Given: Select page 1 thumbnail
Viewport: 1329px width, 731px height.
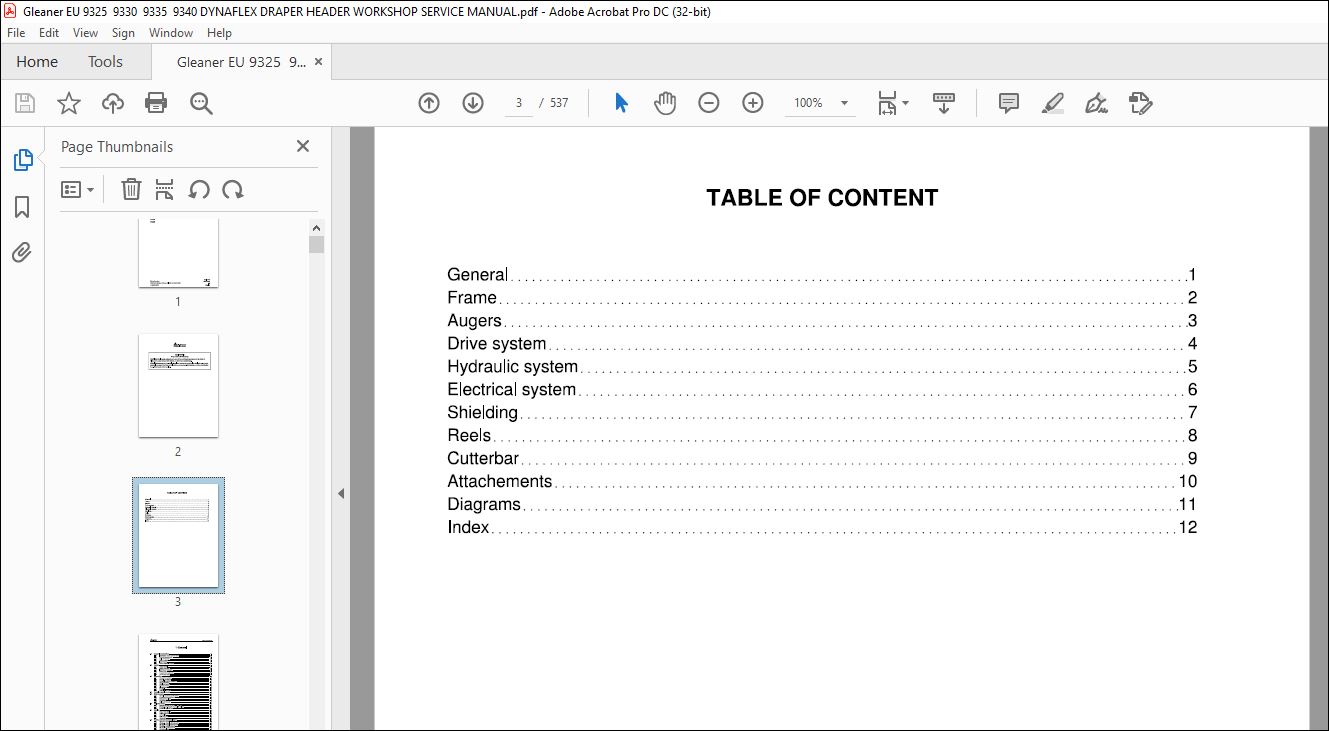Looking at the screenshot, I should 178,253.
